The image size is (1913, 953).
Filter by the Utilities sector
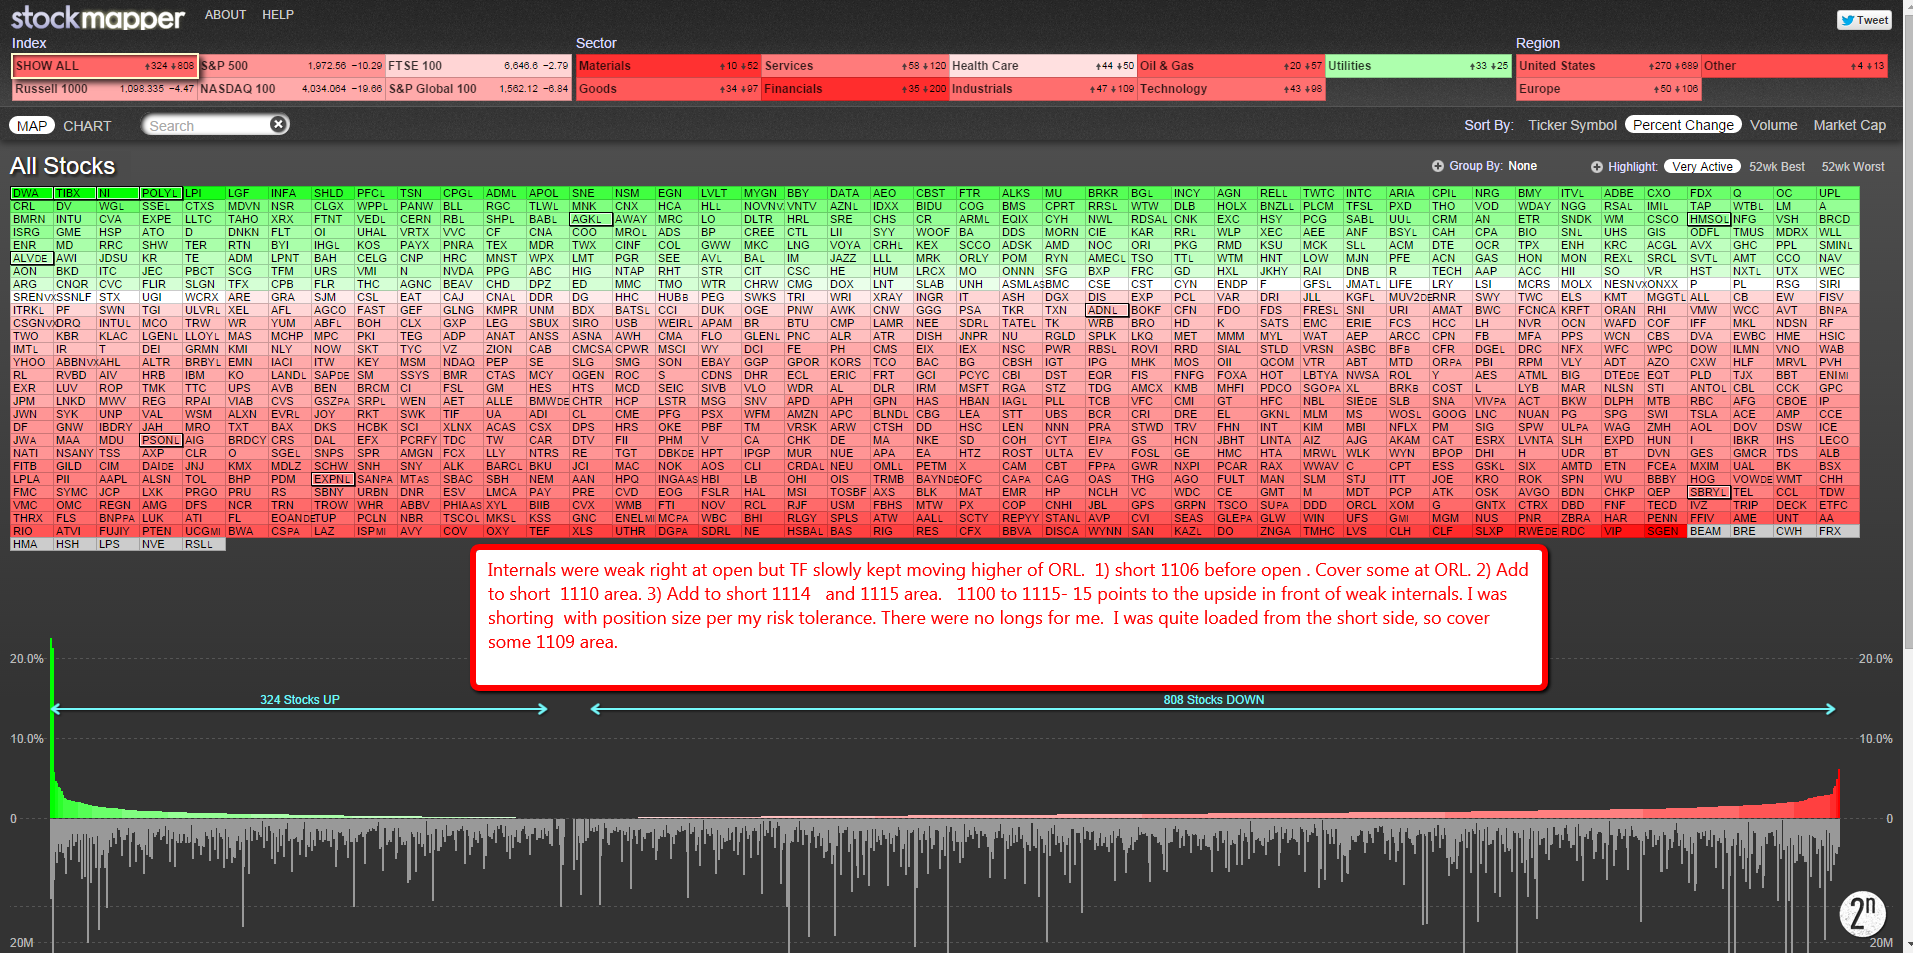[x=1418, y=66]
